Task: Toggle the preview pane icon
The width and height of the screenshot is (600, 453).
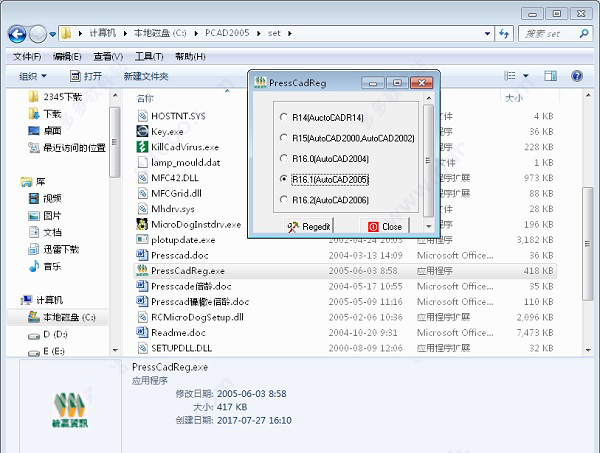Action: coord(551,76)
